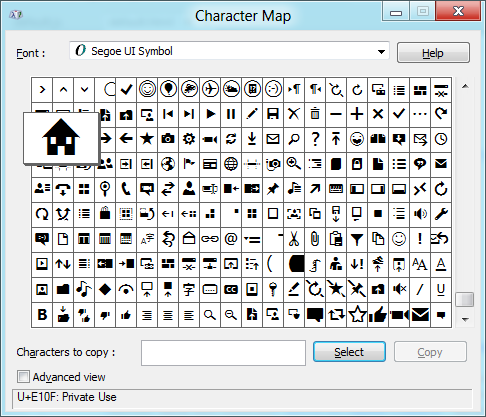Click the question mark glyph
Viewport: 486px width, 417px height.
pyautogui.click(x=315, y=139)
